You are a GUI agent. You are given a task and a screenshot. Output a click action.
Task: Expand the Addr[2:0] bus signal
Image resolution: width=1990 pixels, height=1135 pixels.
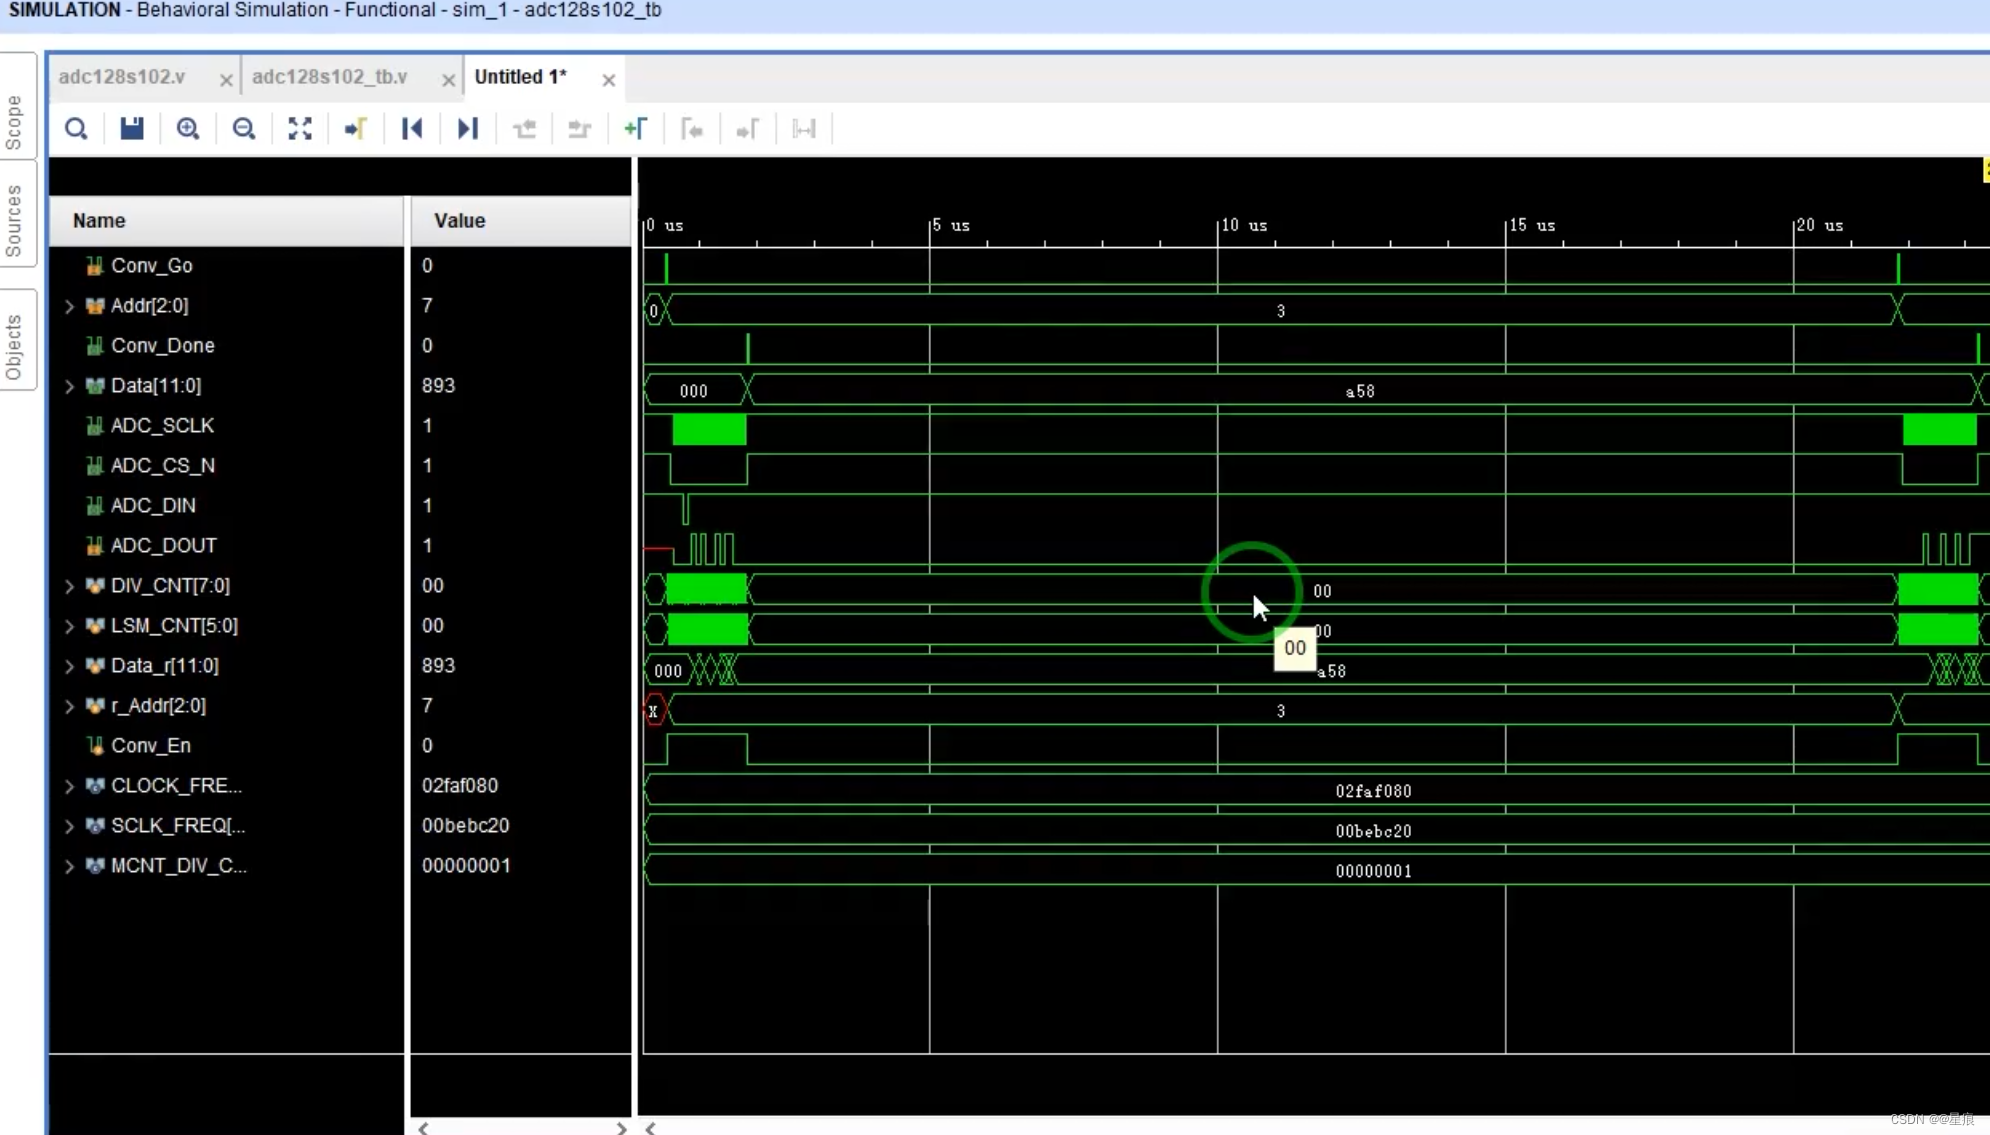(x=69, y=306)
